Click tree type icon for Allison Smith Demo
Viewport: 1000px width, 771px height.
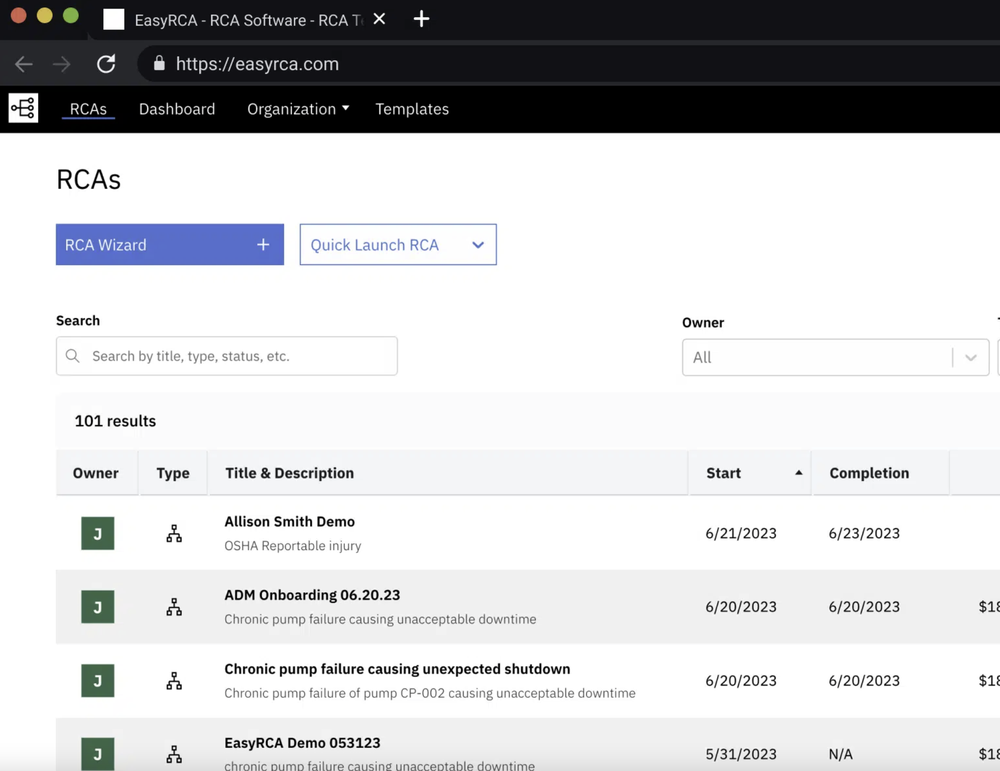(x=174, y=534)
